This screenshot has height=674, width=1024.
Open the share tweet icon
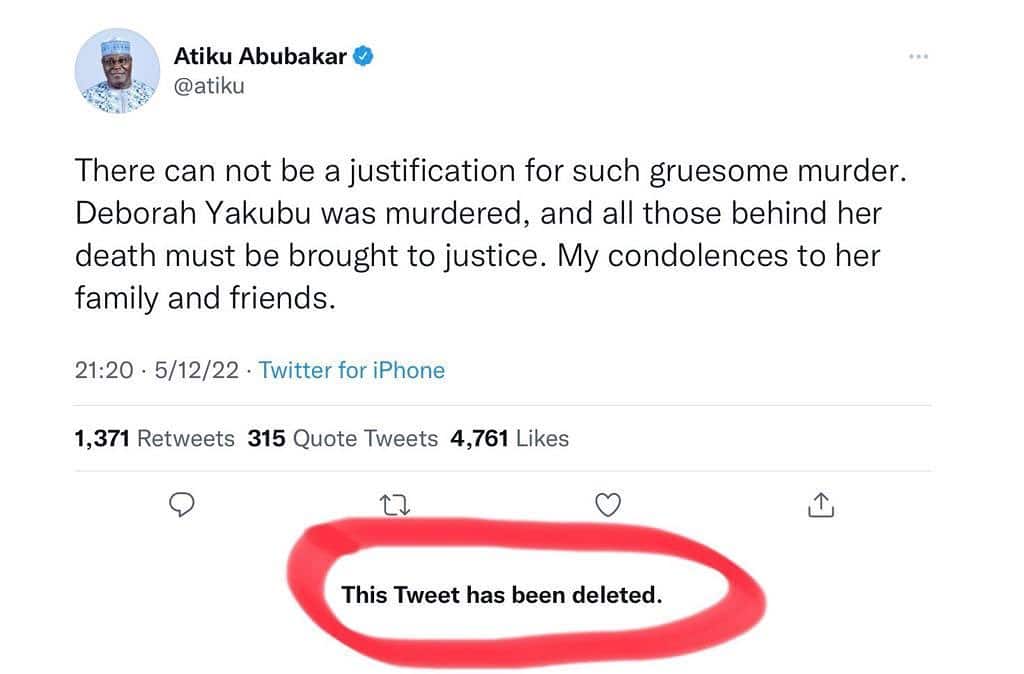pyautogui.click(x=819, y=506)
